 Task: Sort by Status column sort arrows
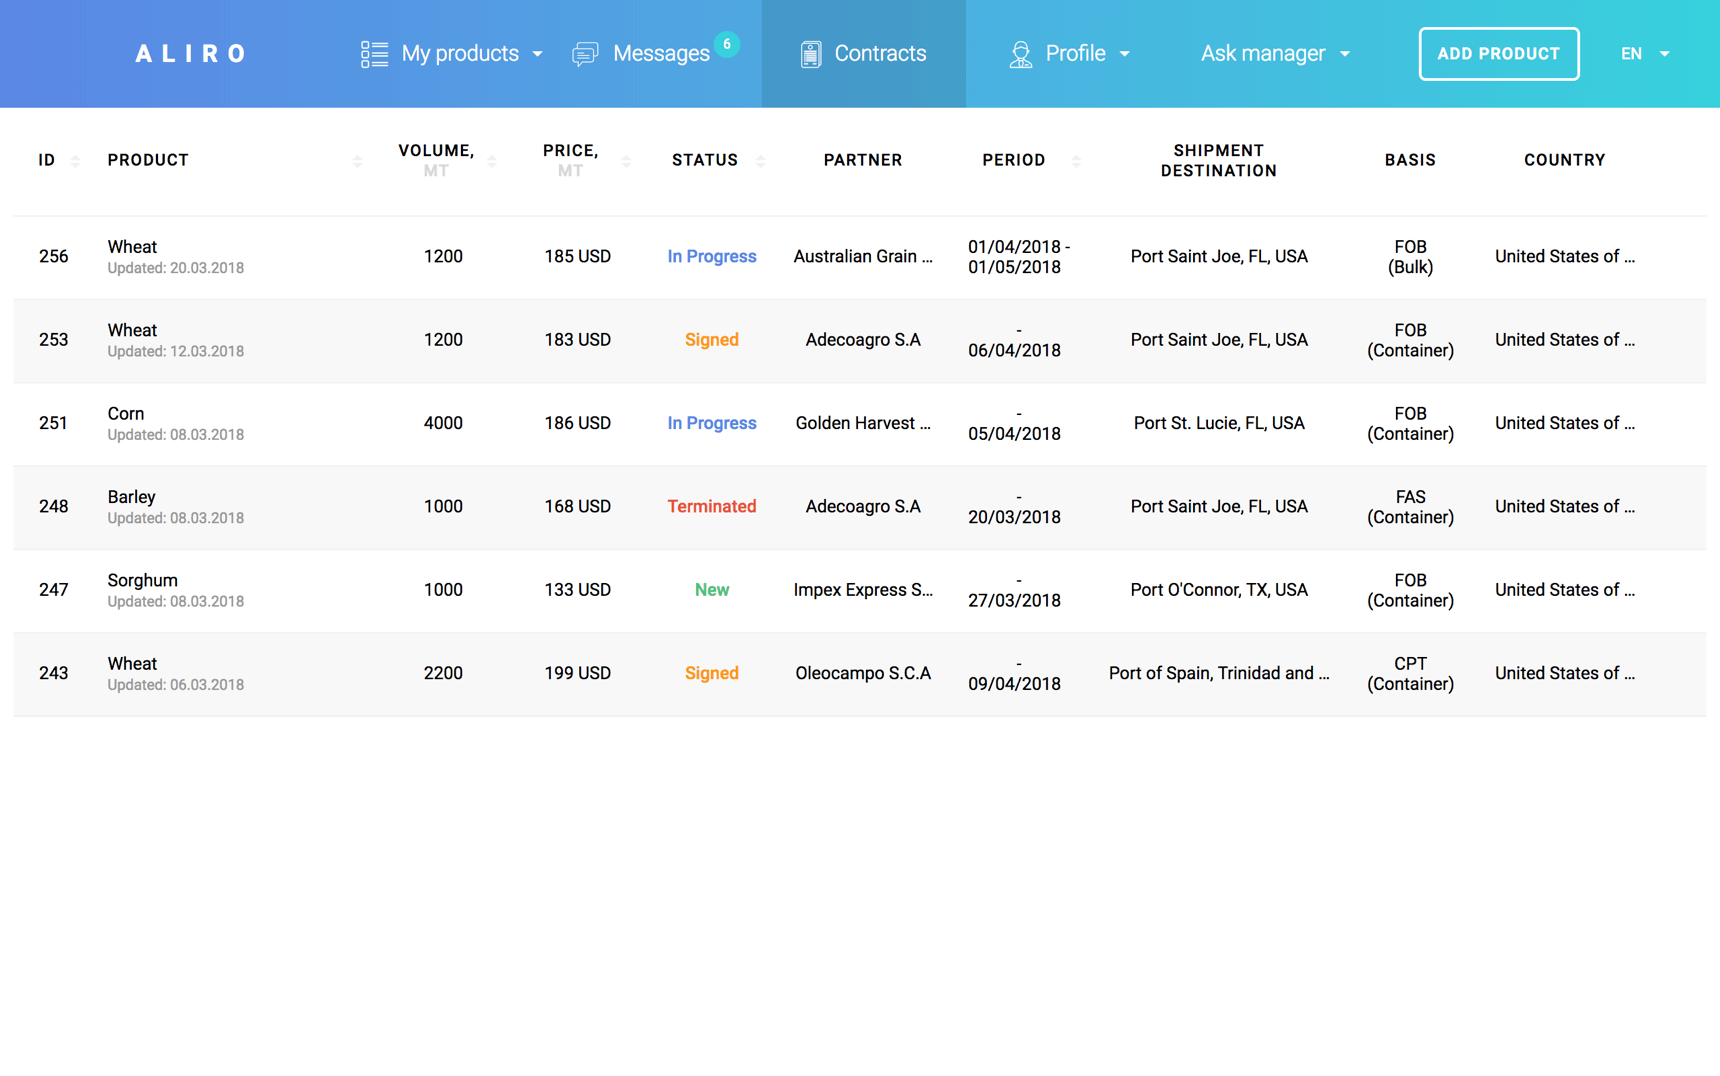(x=761, y=161)
